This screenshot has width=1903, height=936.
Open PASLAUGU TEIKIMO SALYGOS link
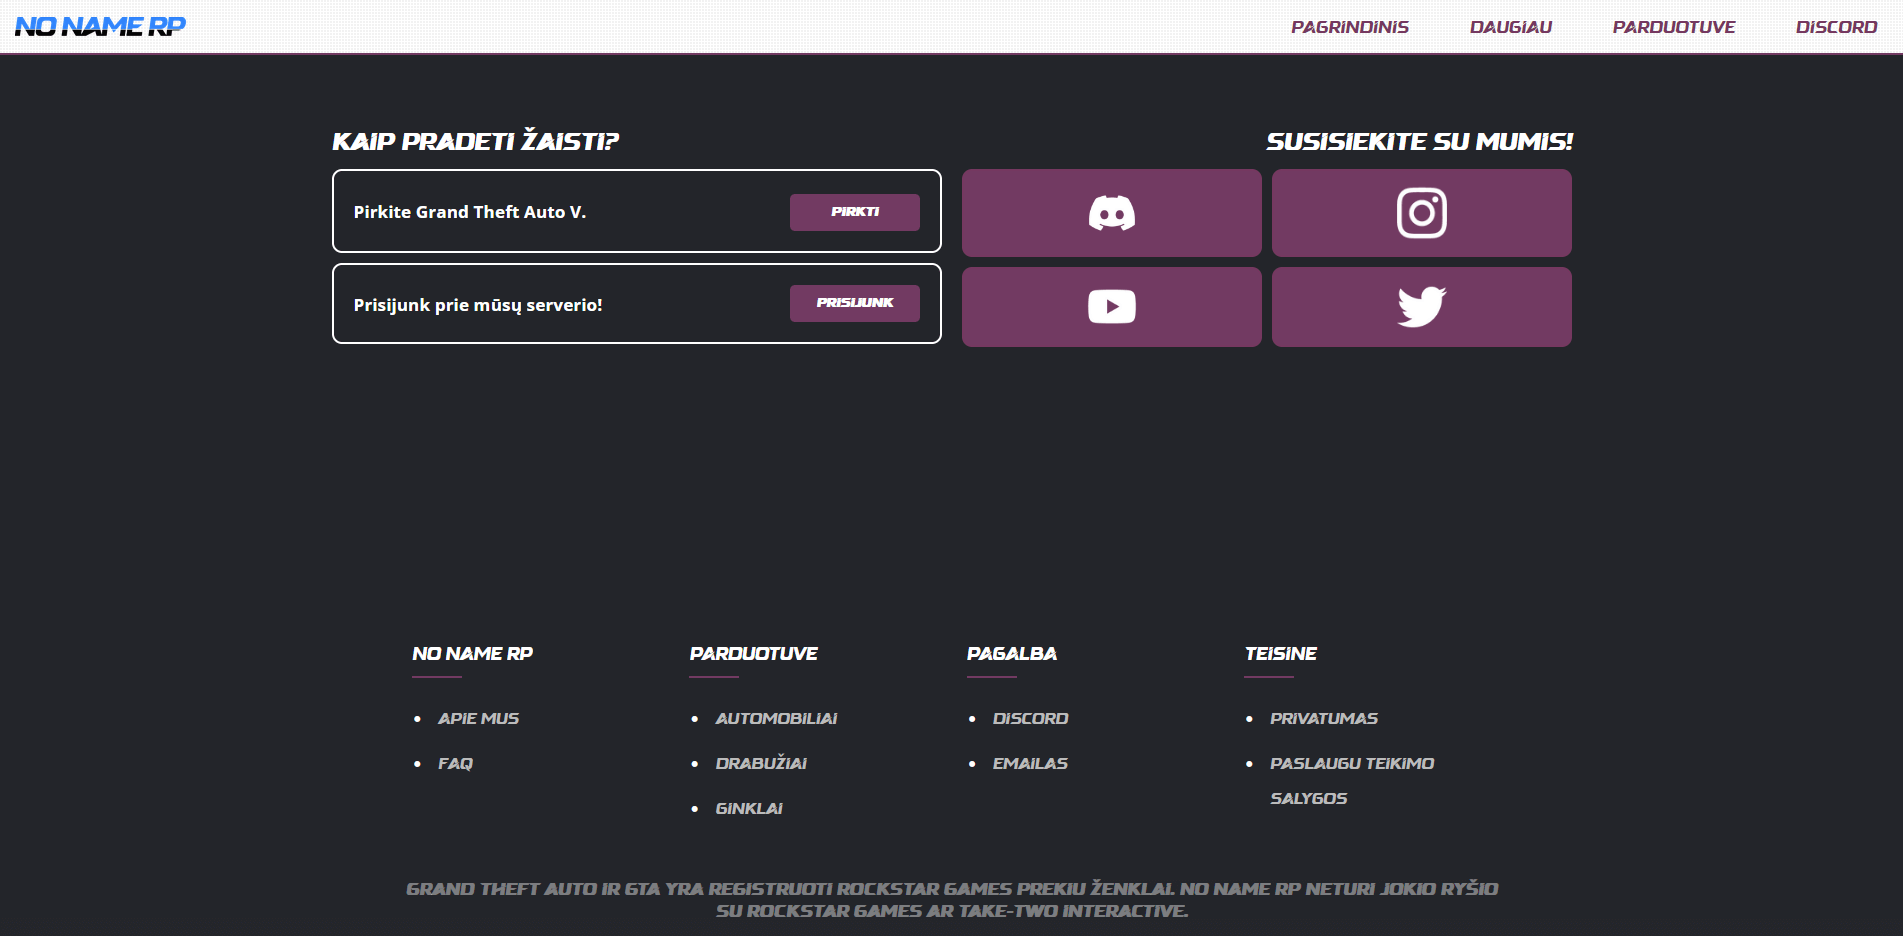(1351, 764)
